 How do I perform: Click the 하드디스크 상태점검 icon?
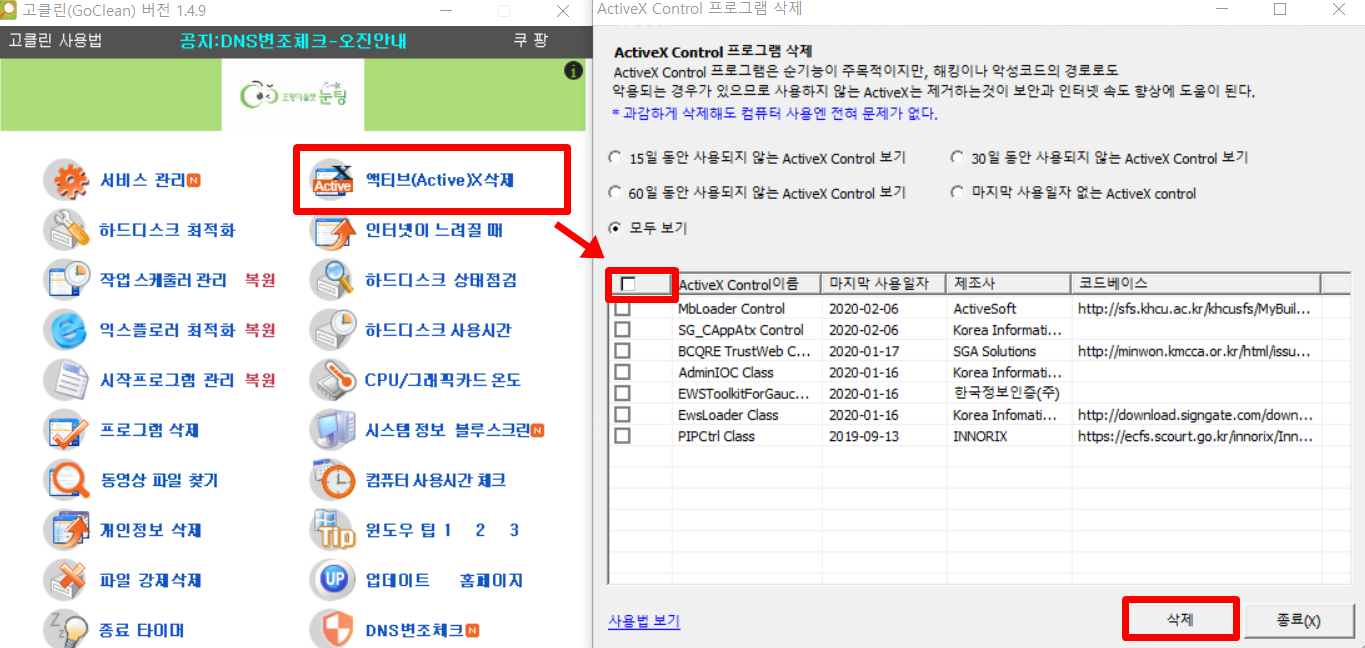pos(333,280)
